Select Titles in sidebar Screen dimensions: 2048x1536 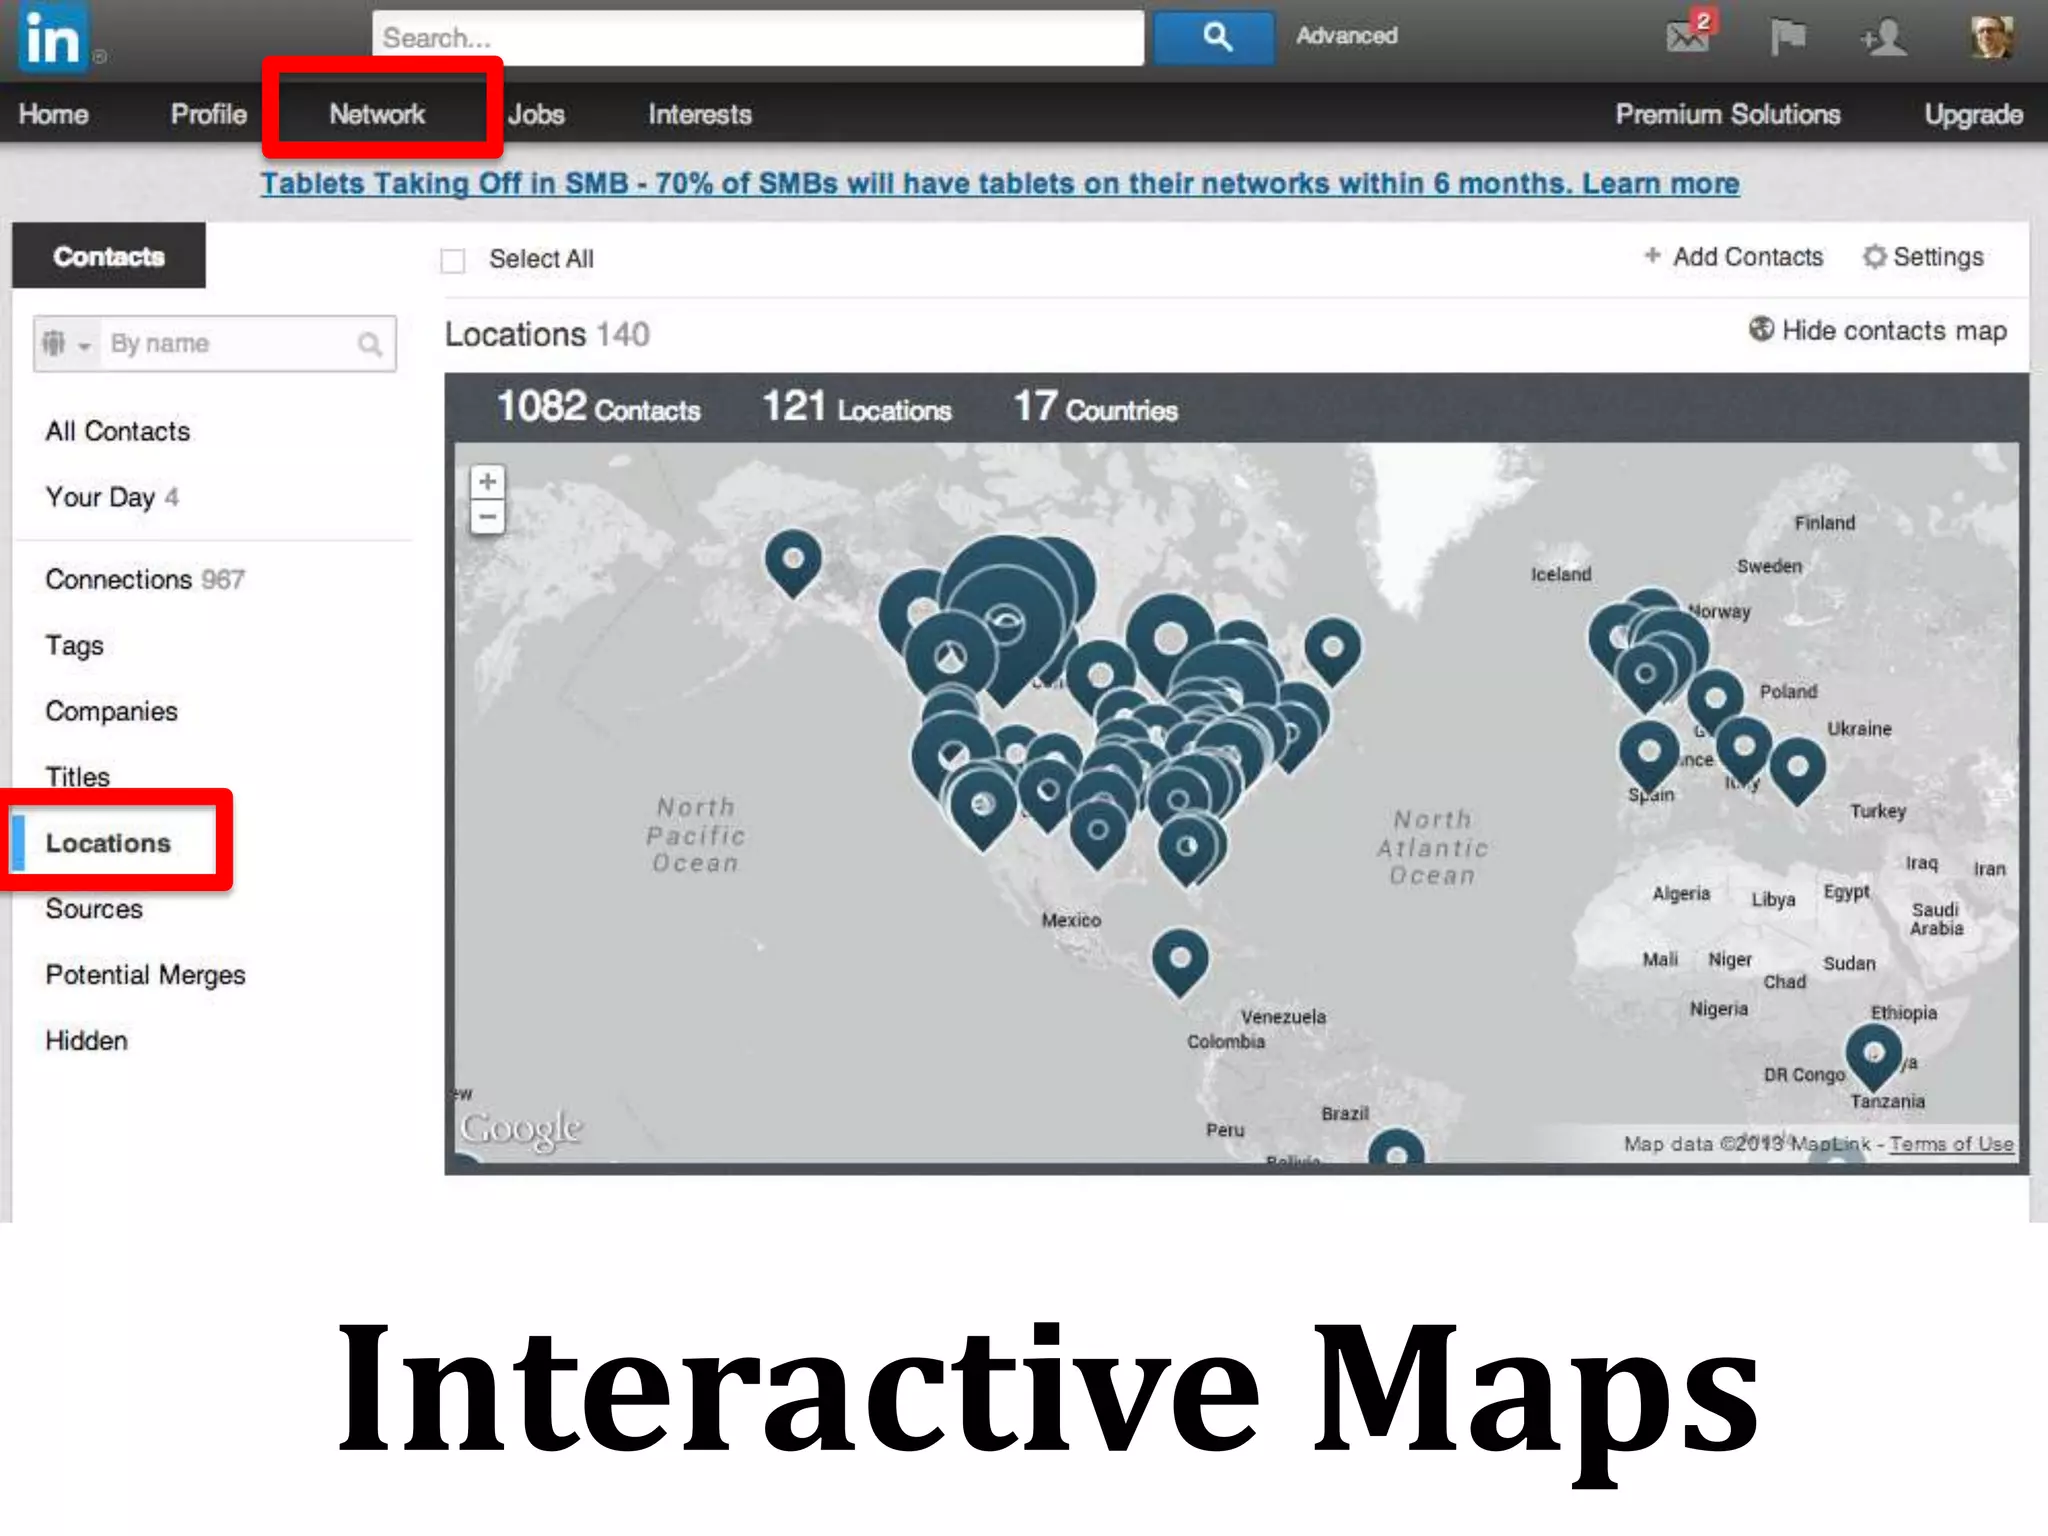point(77,777)
